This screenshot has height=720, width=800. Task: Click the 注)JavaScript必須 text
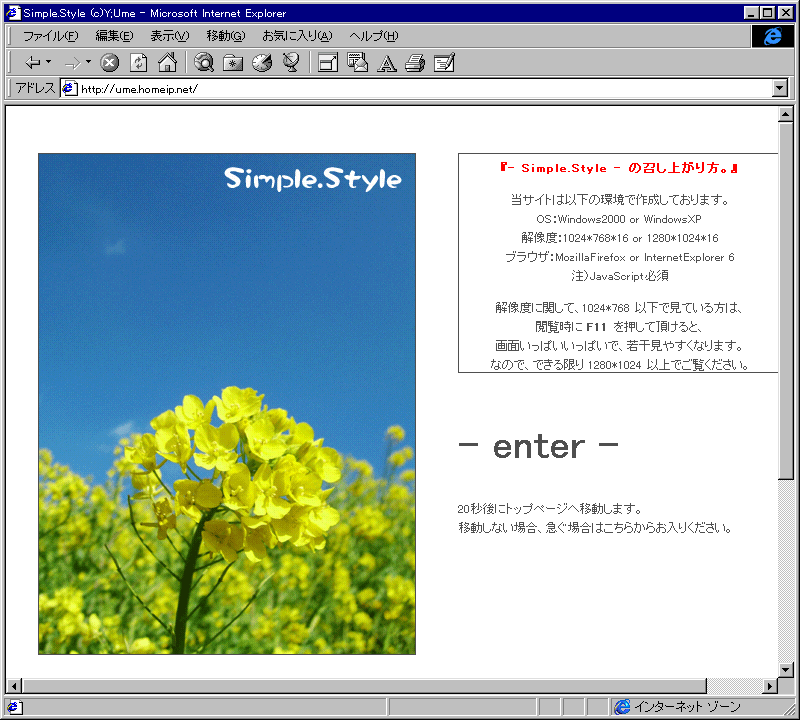tap(619, 276)
